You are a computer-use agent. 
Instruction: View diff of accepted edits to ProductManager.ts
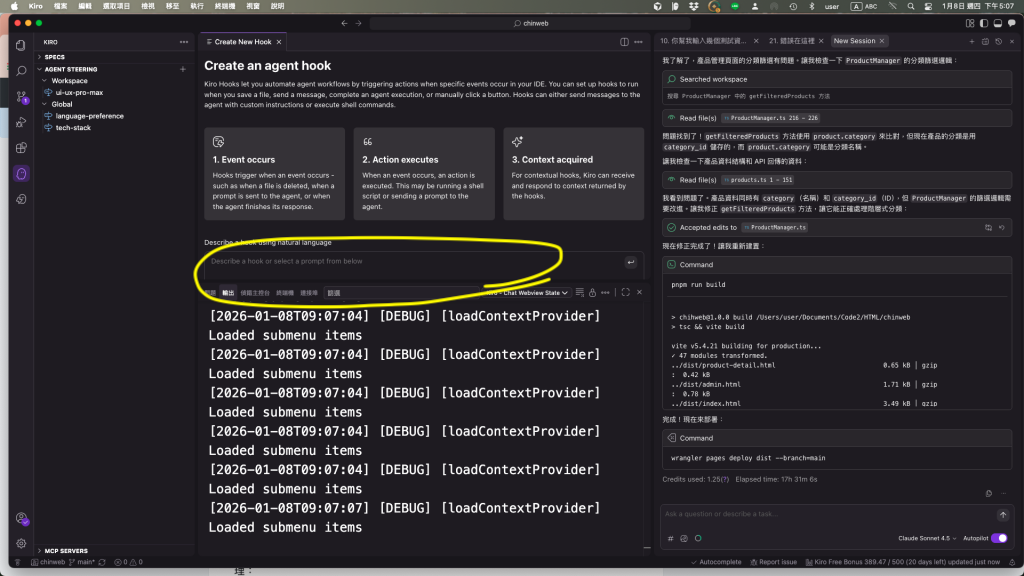coord(988,227)
